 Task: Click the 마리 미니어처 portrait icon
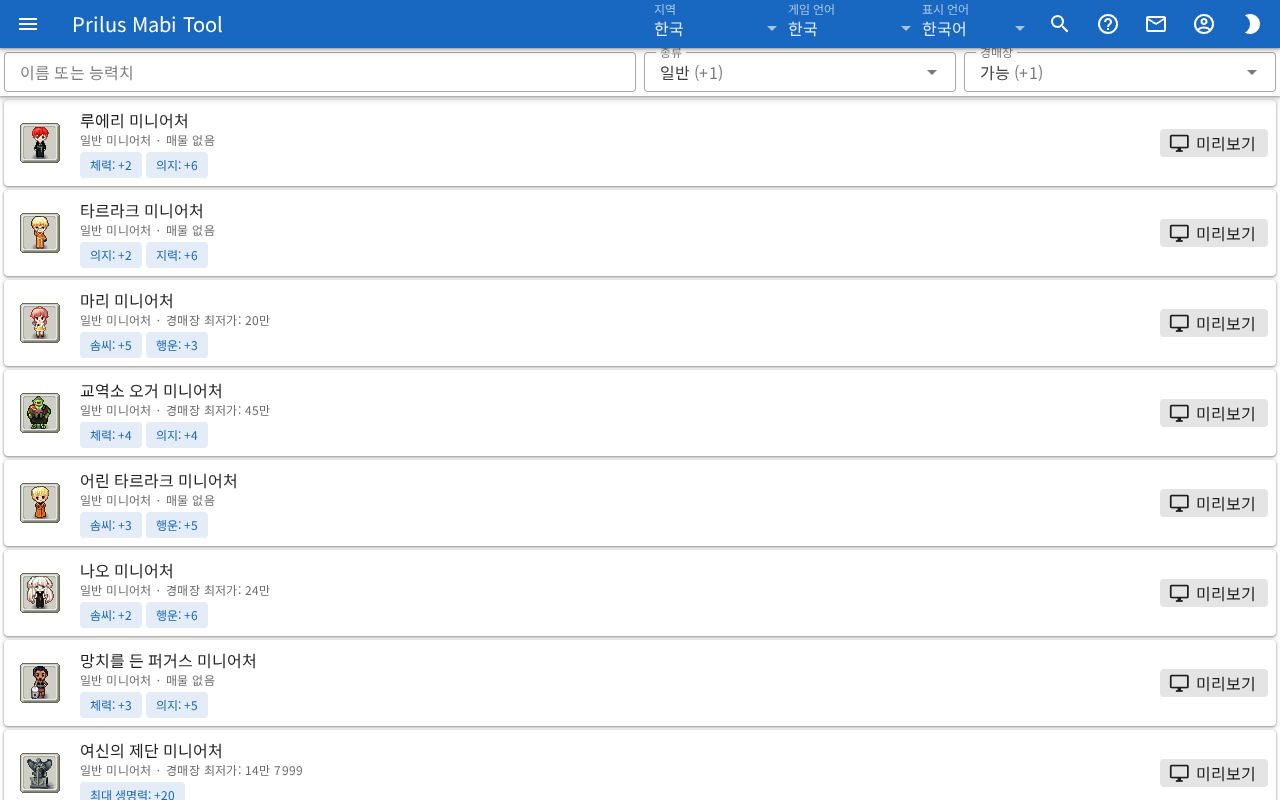[x=40, y=323]
